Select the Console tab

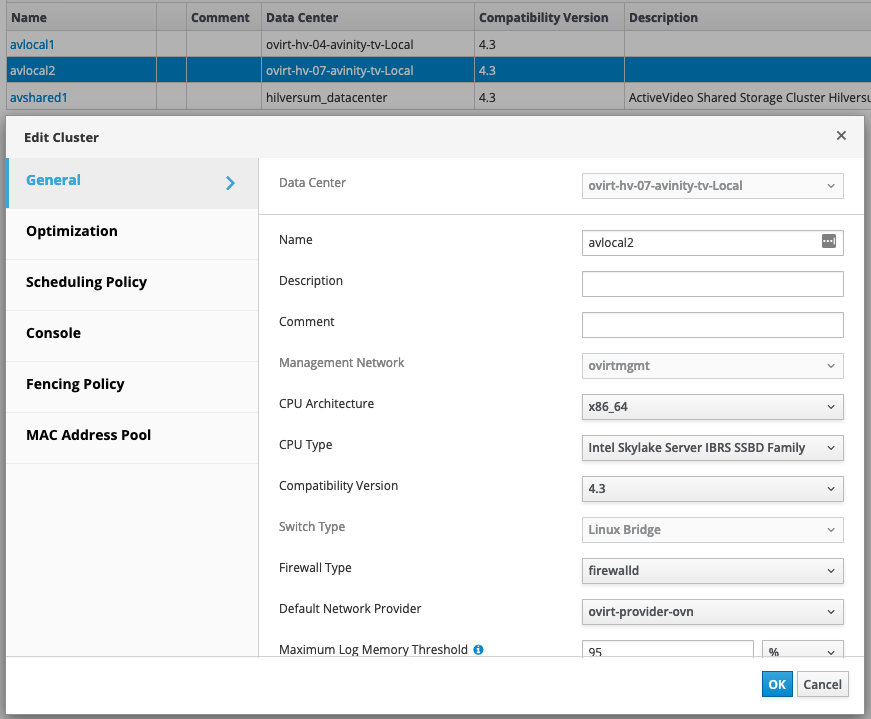pyautogui.click(x=54, y=333)
